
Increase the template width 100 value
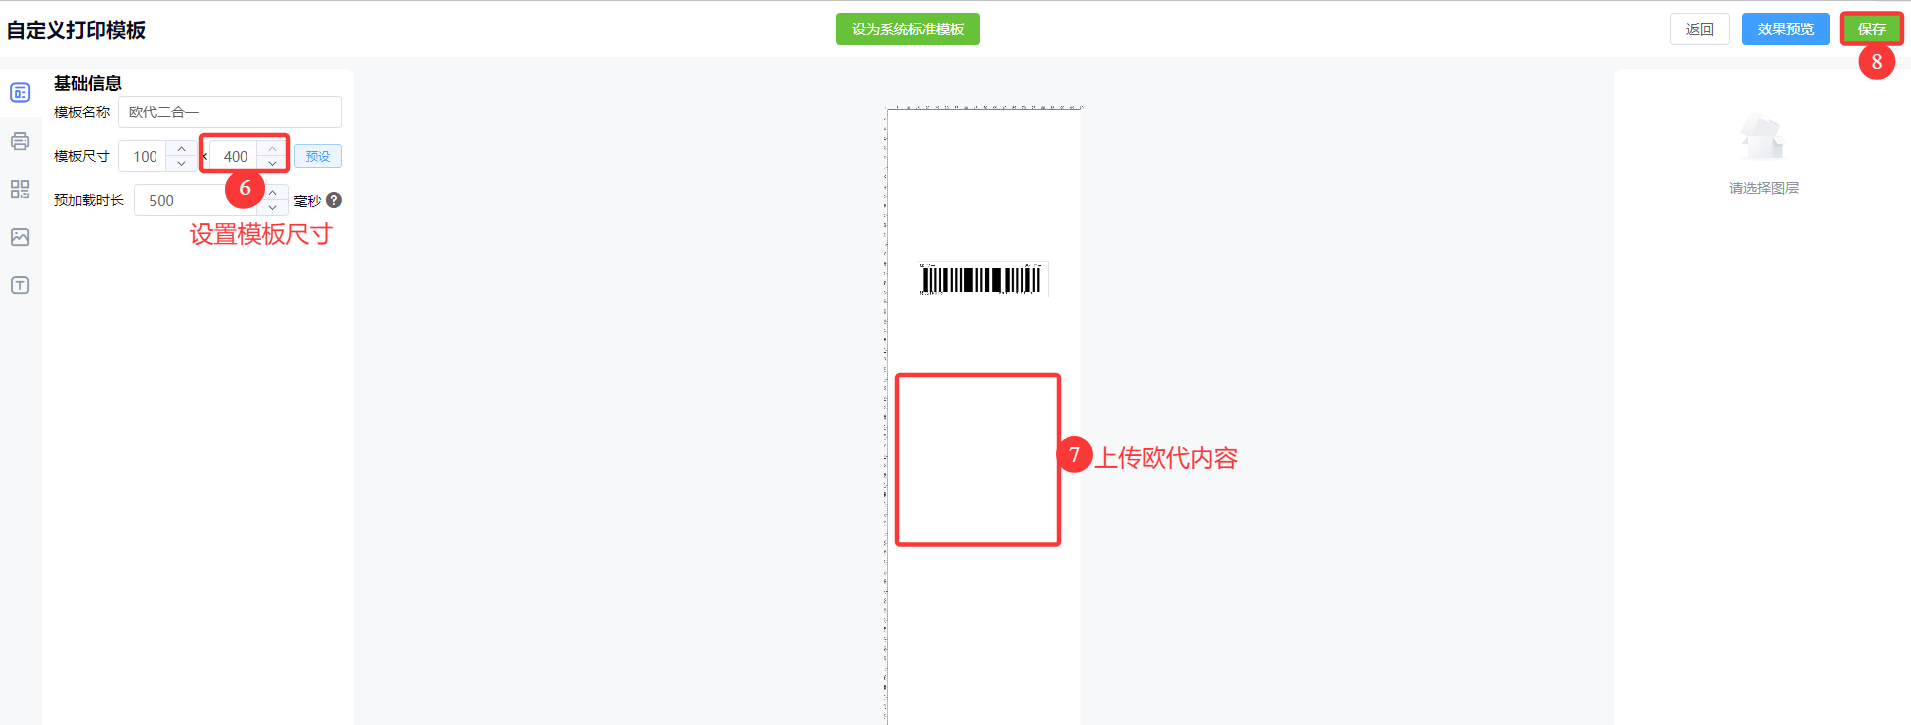(181, 149)
